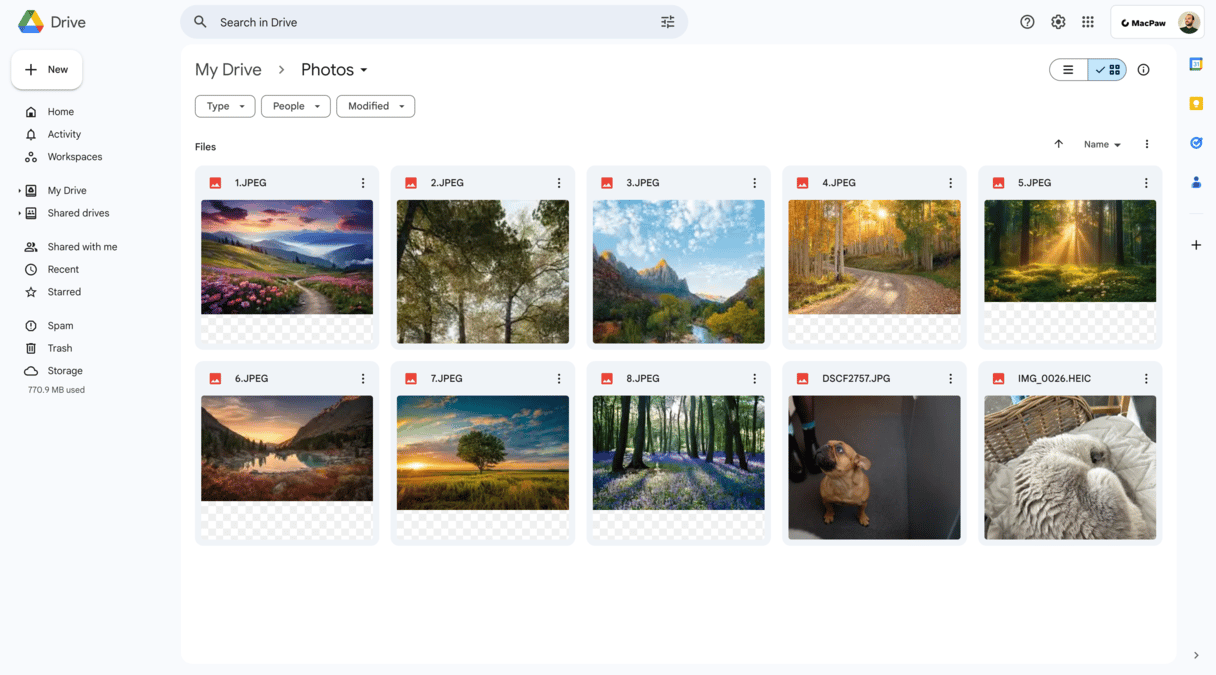Open the Name sort dropdown
Screen dimensions: 1216x675
pyautogui.click(x=1102, y=144)
